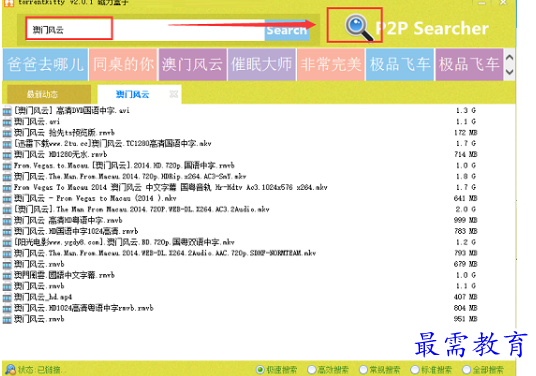Click the file icon of 高清HD粤语中字.rmvb
536x376 pixels.
[x=7, y=220]
